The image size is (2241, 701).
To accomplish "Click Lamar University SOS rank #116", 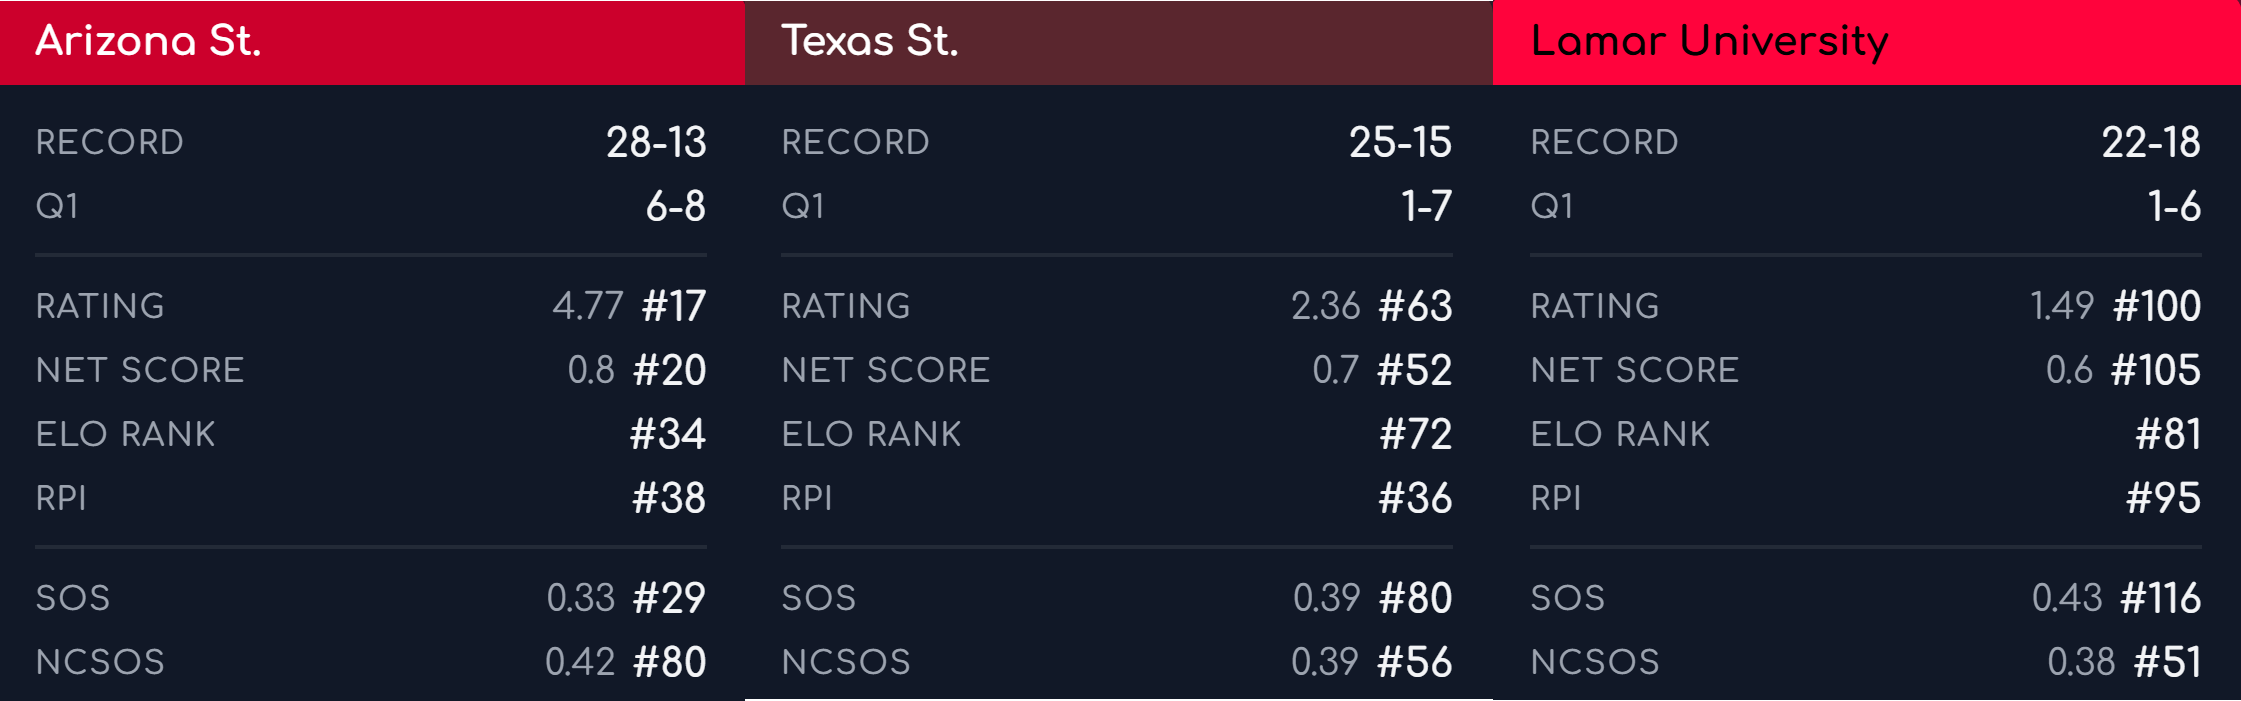I will coord(2161,598).
